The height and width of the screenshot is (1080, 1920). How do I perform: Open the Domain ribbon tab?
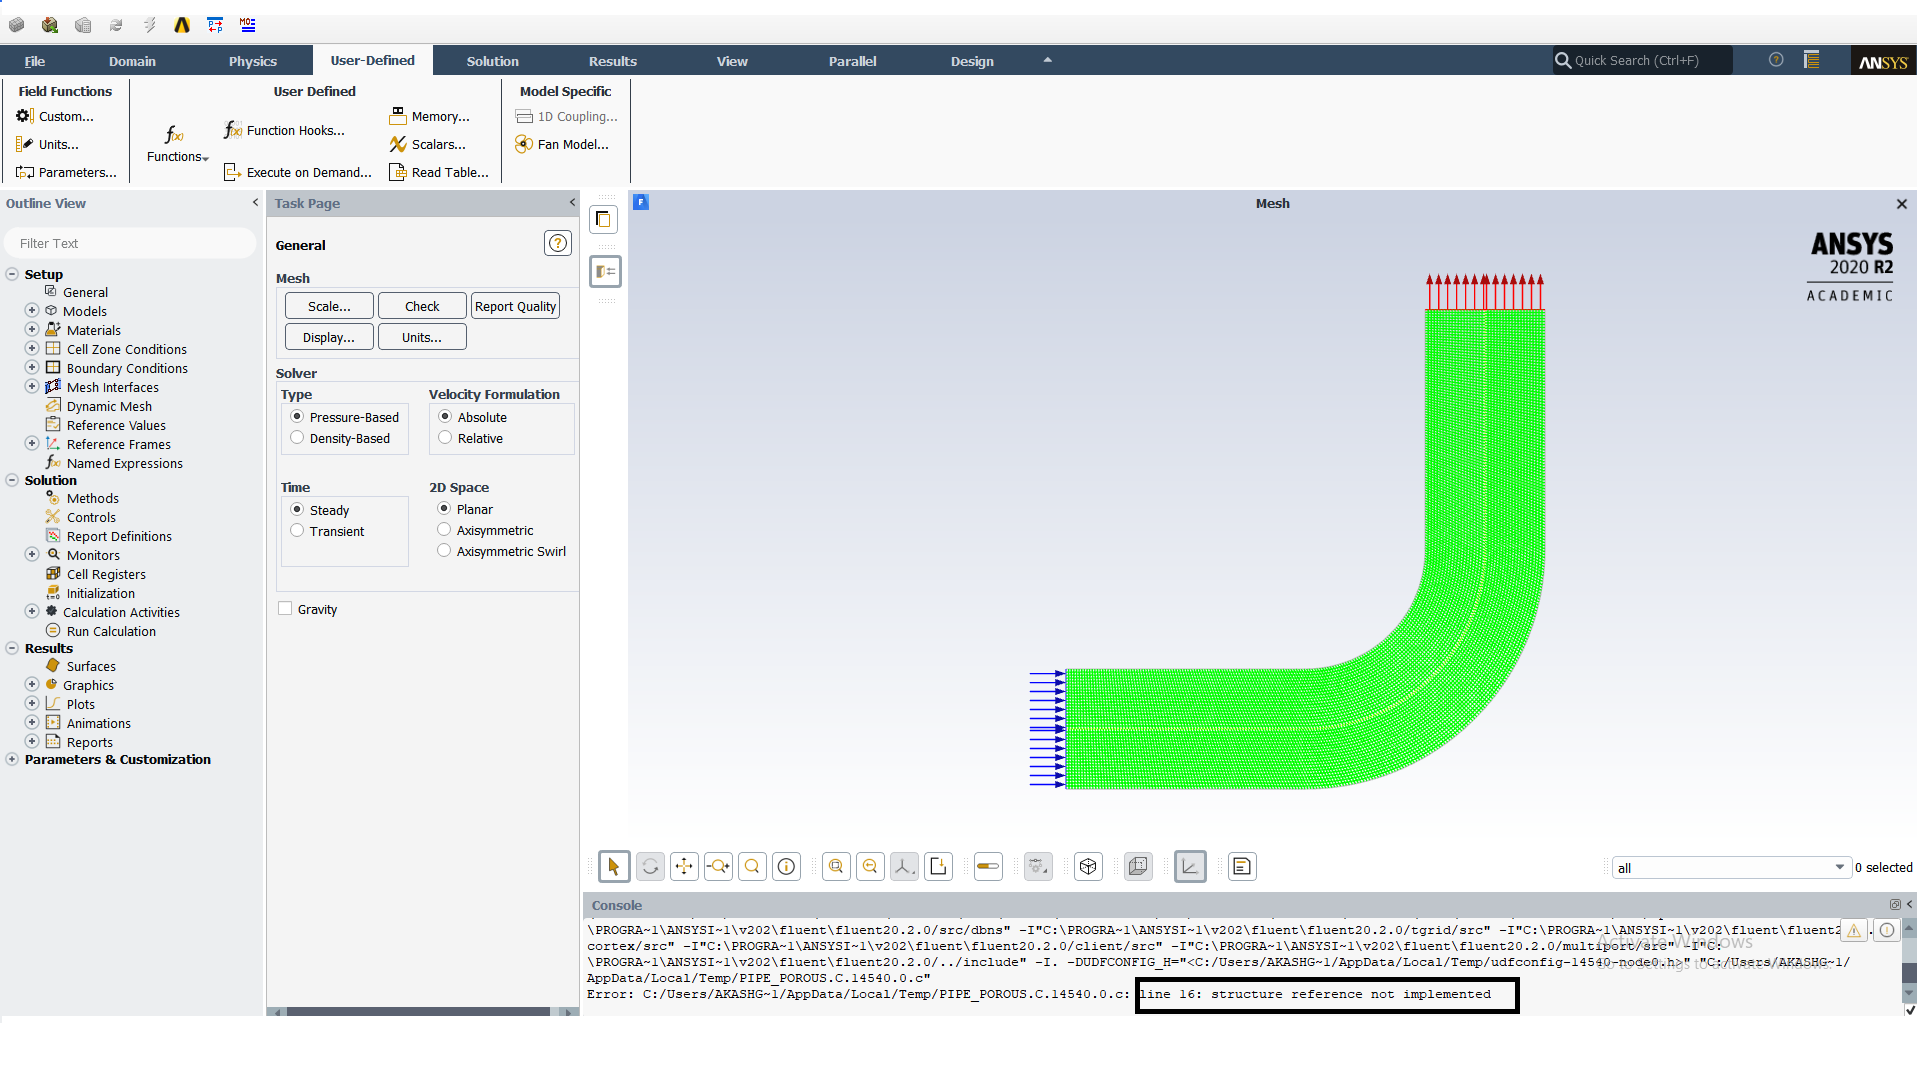click(x=132, y=61)
